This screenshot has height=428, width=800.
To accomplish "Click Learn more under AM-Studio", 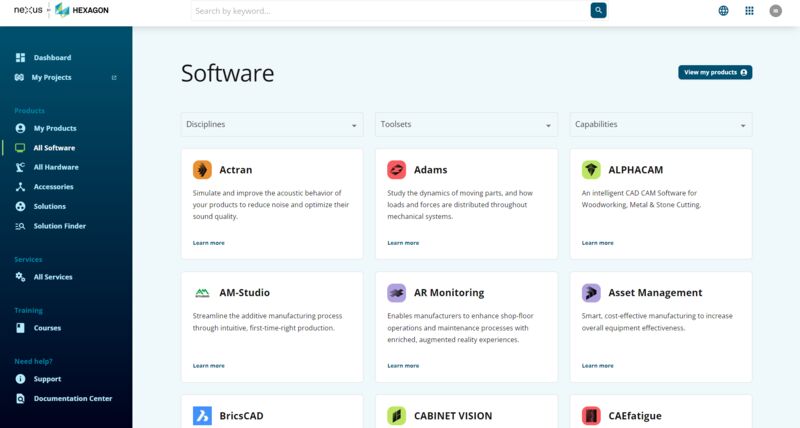I will (208, 366).
